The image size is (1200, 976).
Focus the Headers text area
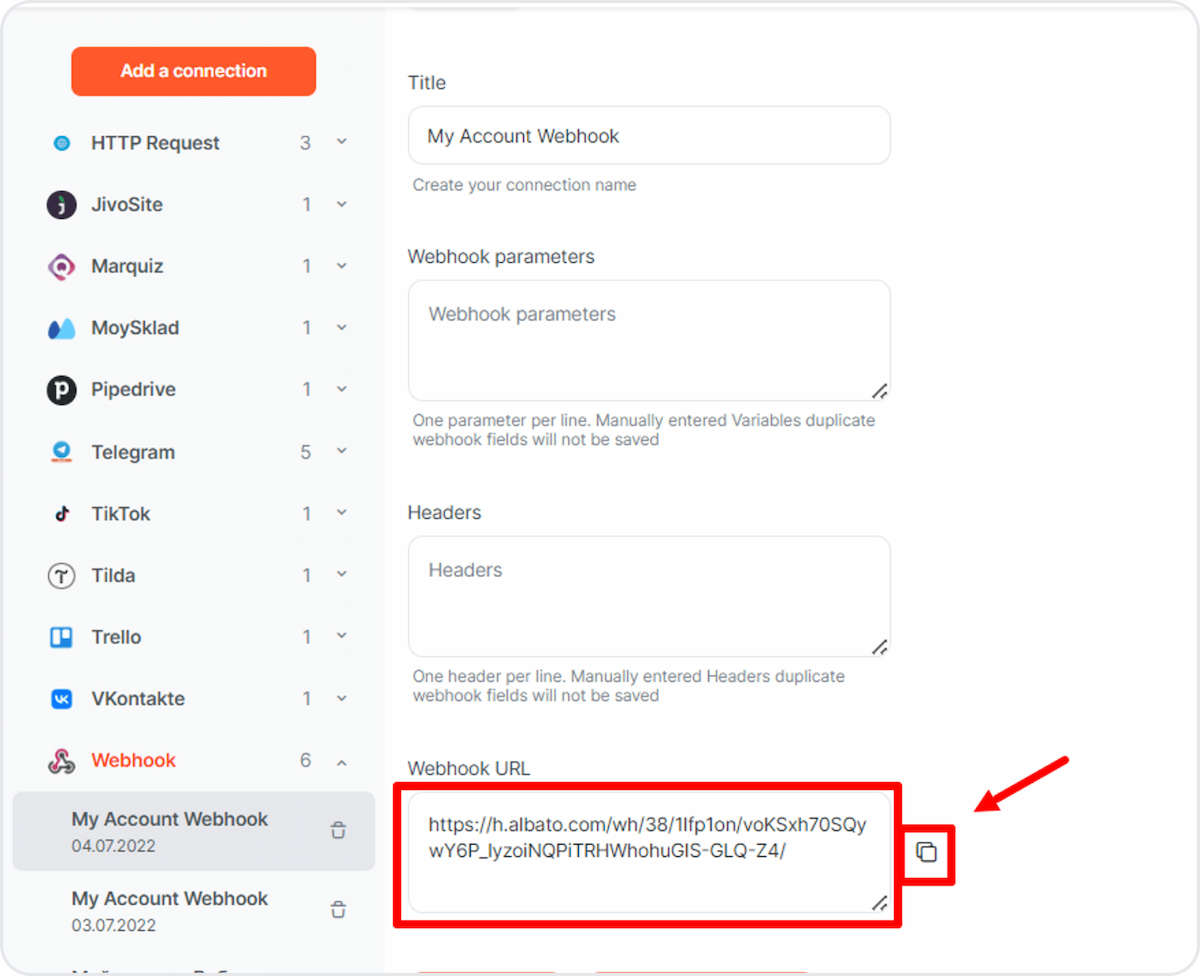649,597
